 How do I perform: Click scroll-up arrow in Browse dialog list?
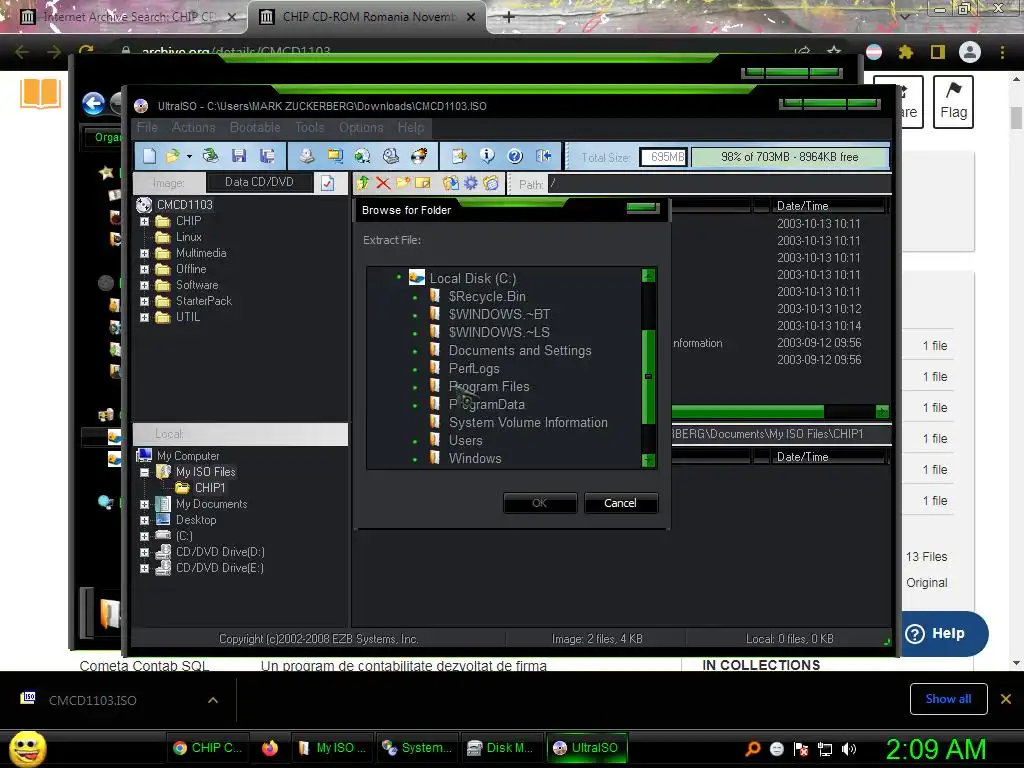tap(648, 276)
